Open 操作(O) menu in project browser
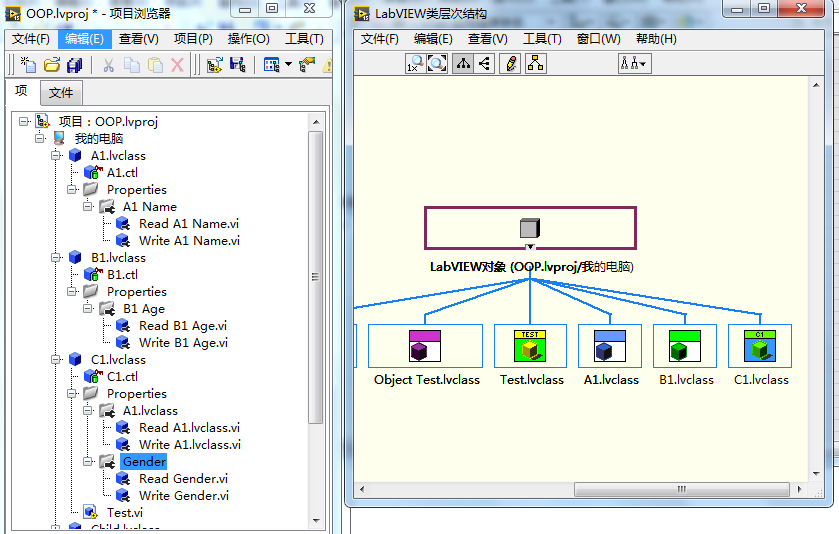 tap(249, 39)
